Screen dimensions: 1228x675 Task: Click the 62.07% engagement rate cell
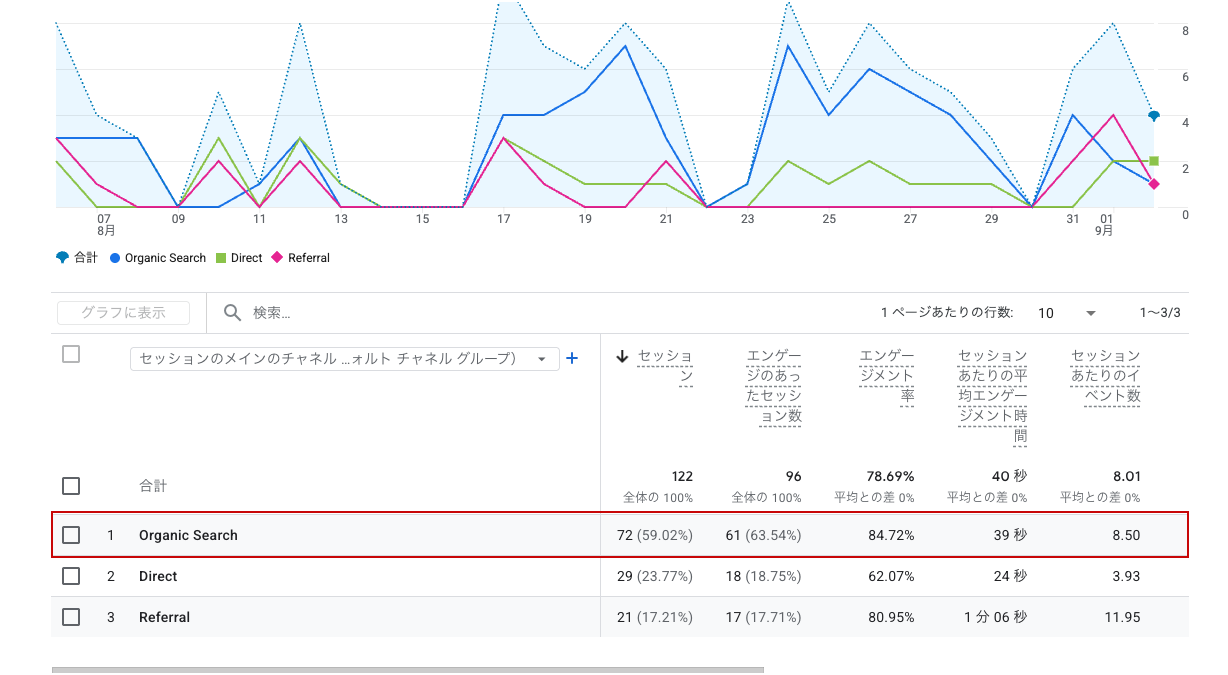coord(892,576)
